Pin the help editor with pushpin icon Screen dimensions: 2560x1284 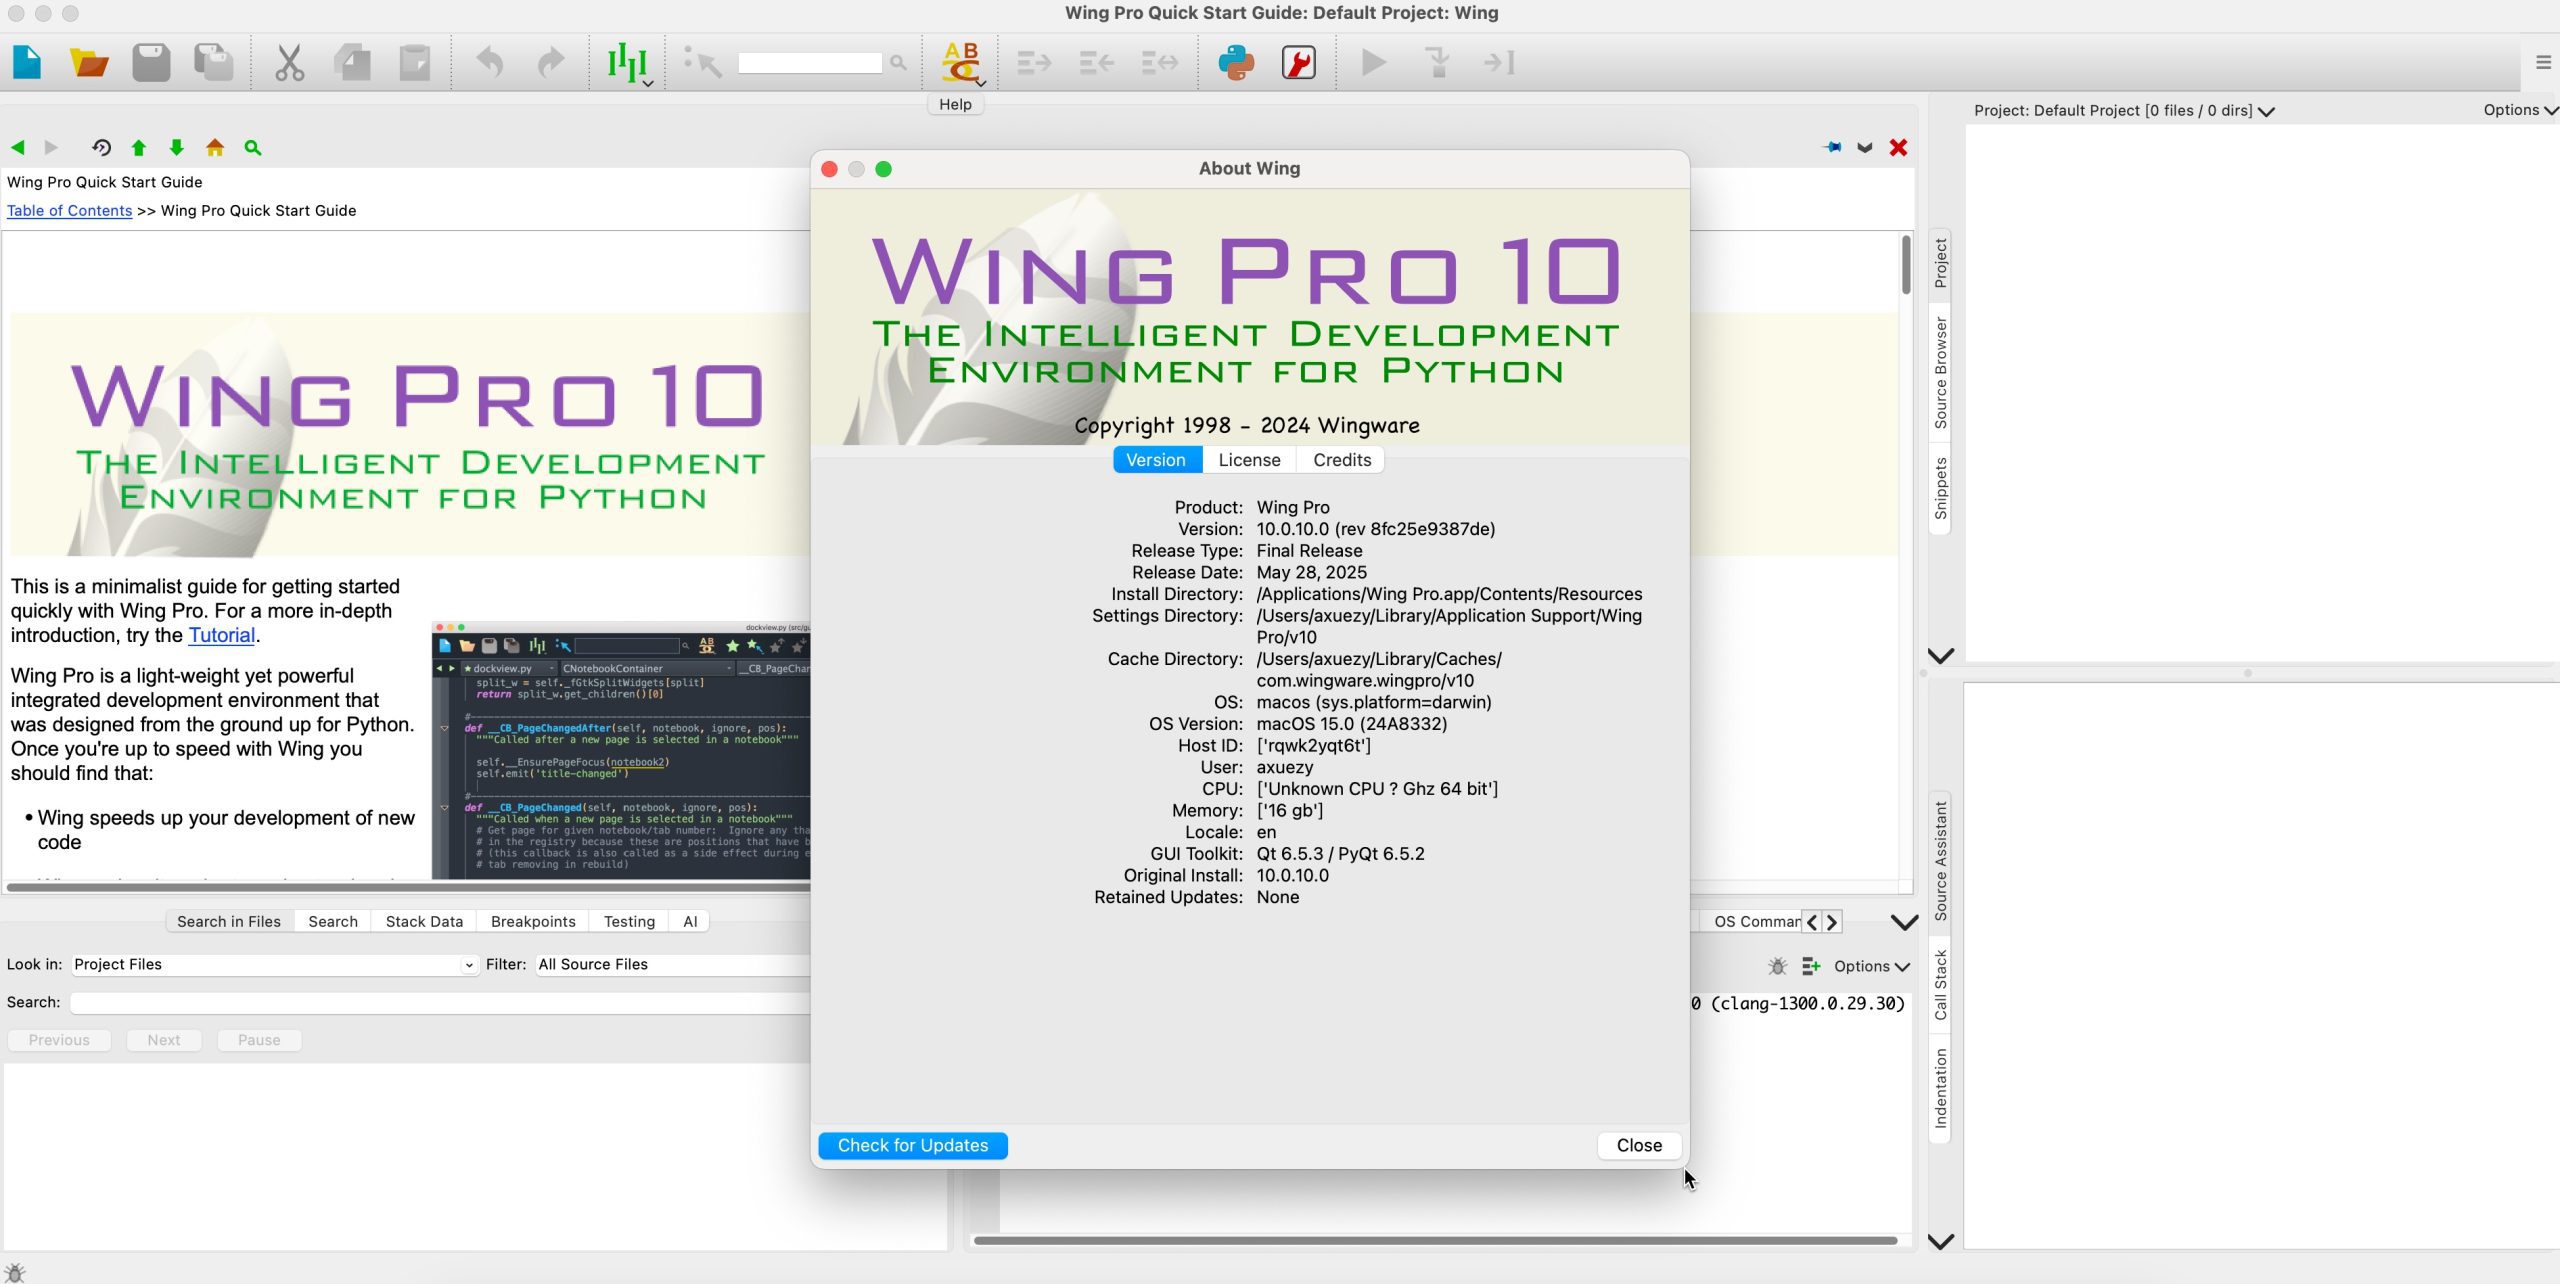click(x=1833, y=148)
